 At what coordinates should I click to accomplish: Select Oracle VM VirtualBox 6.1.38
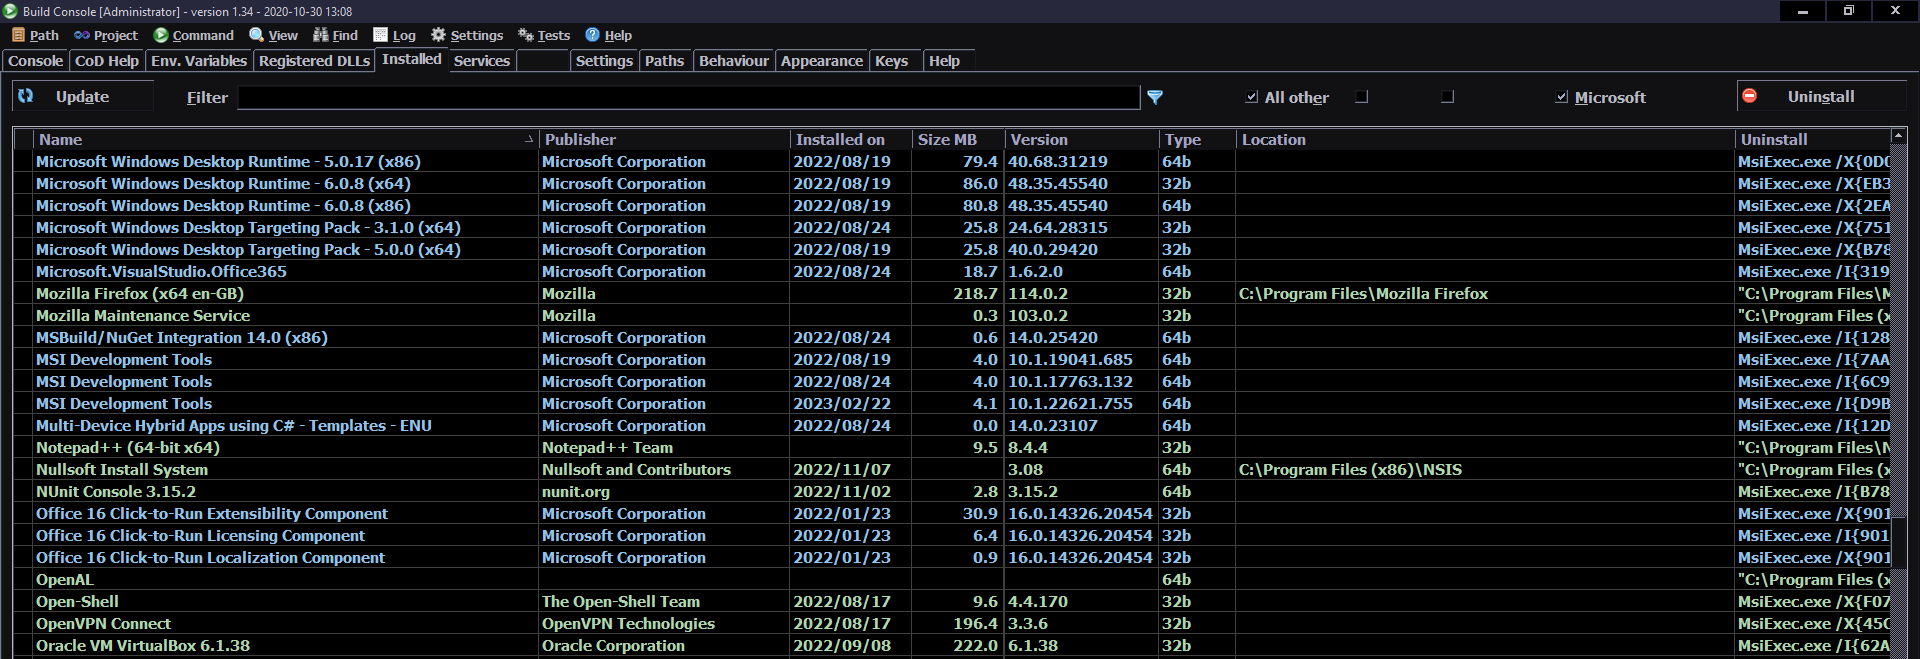[x=143, y=646]
